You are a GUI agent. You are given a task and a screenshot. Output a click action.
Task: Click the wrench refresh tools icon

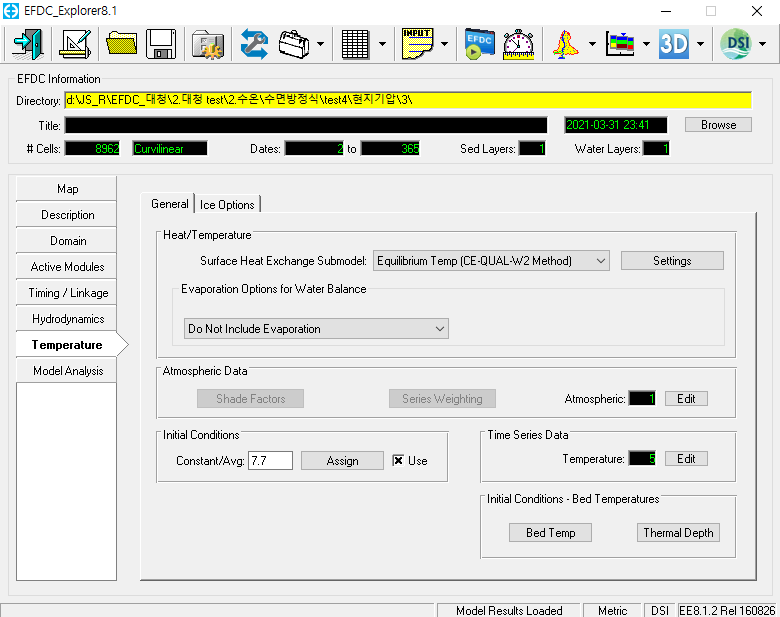pyautogui.click(x=254, y=44)
